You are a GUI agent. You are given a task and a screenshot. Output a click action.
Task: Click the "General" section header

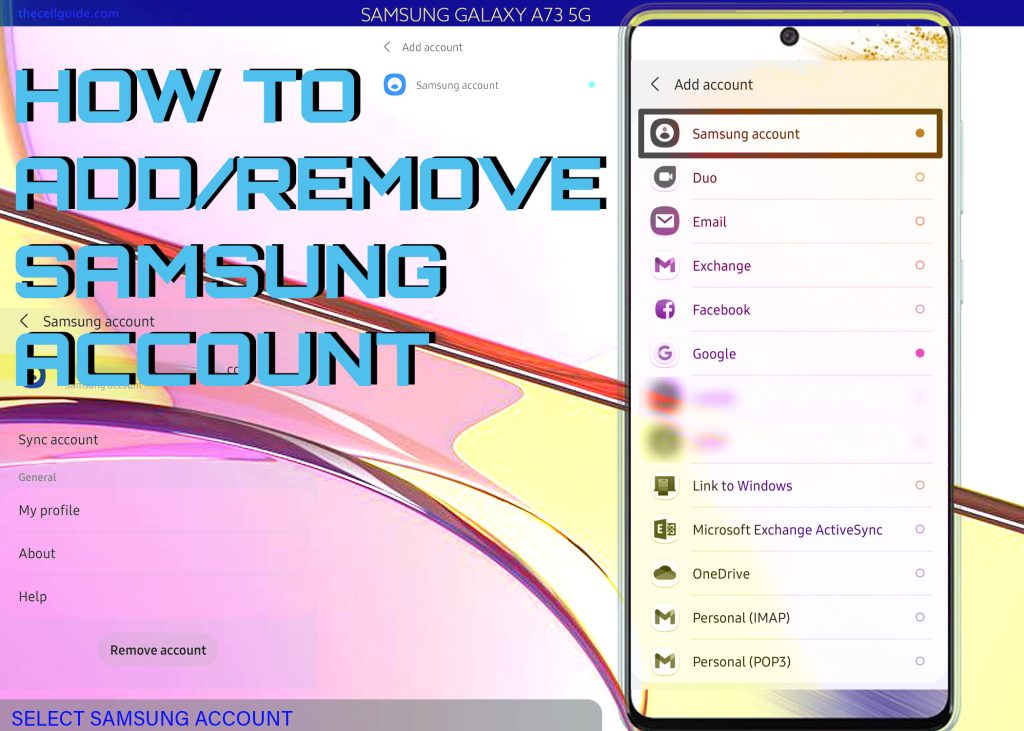click(x=37, y=477)
